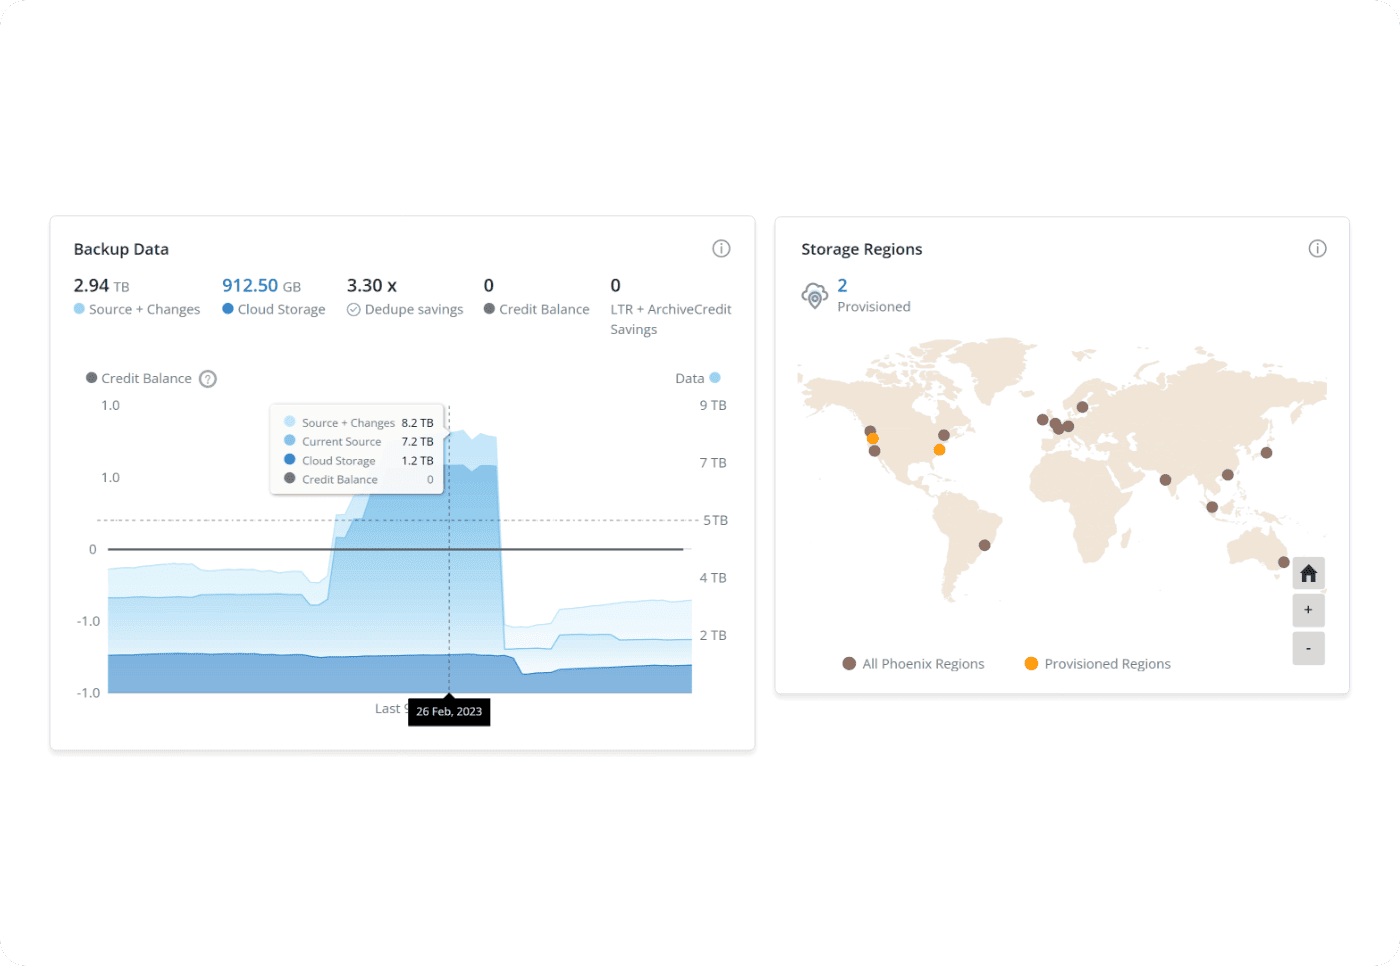Toggle the Data series legend dot

click(715, 378)
